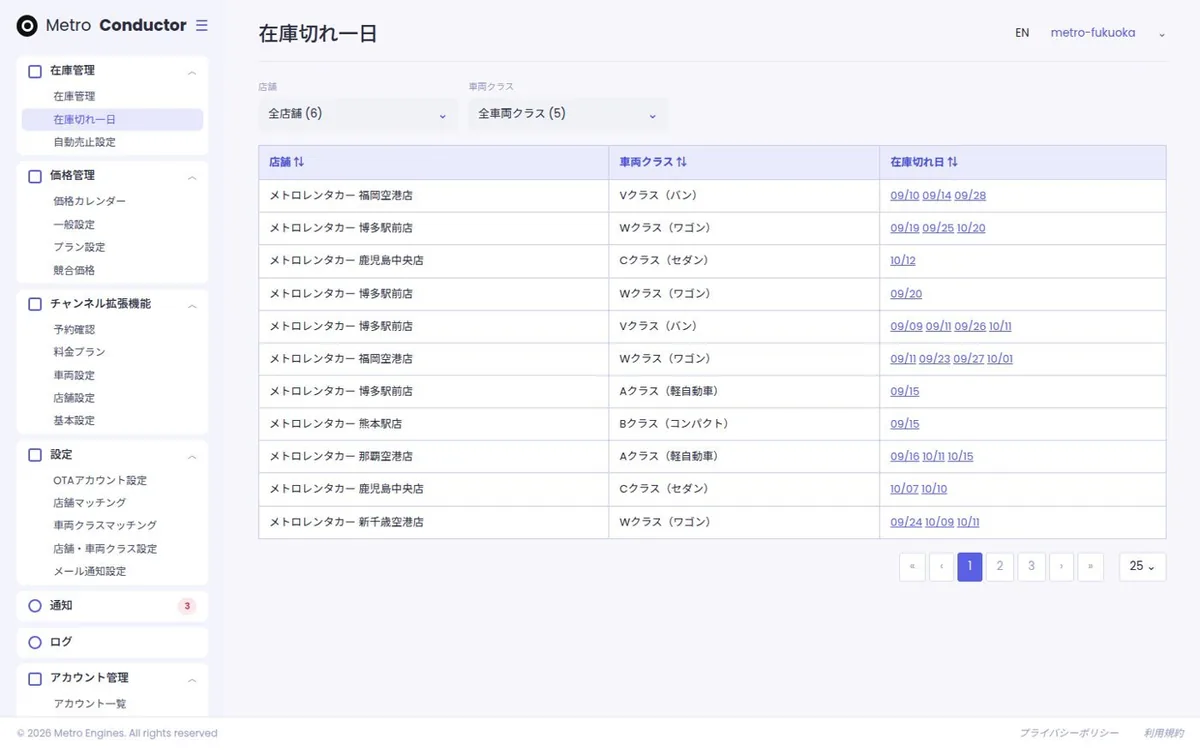Click current page 1 button

970,567
